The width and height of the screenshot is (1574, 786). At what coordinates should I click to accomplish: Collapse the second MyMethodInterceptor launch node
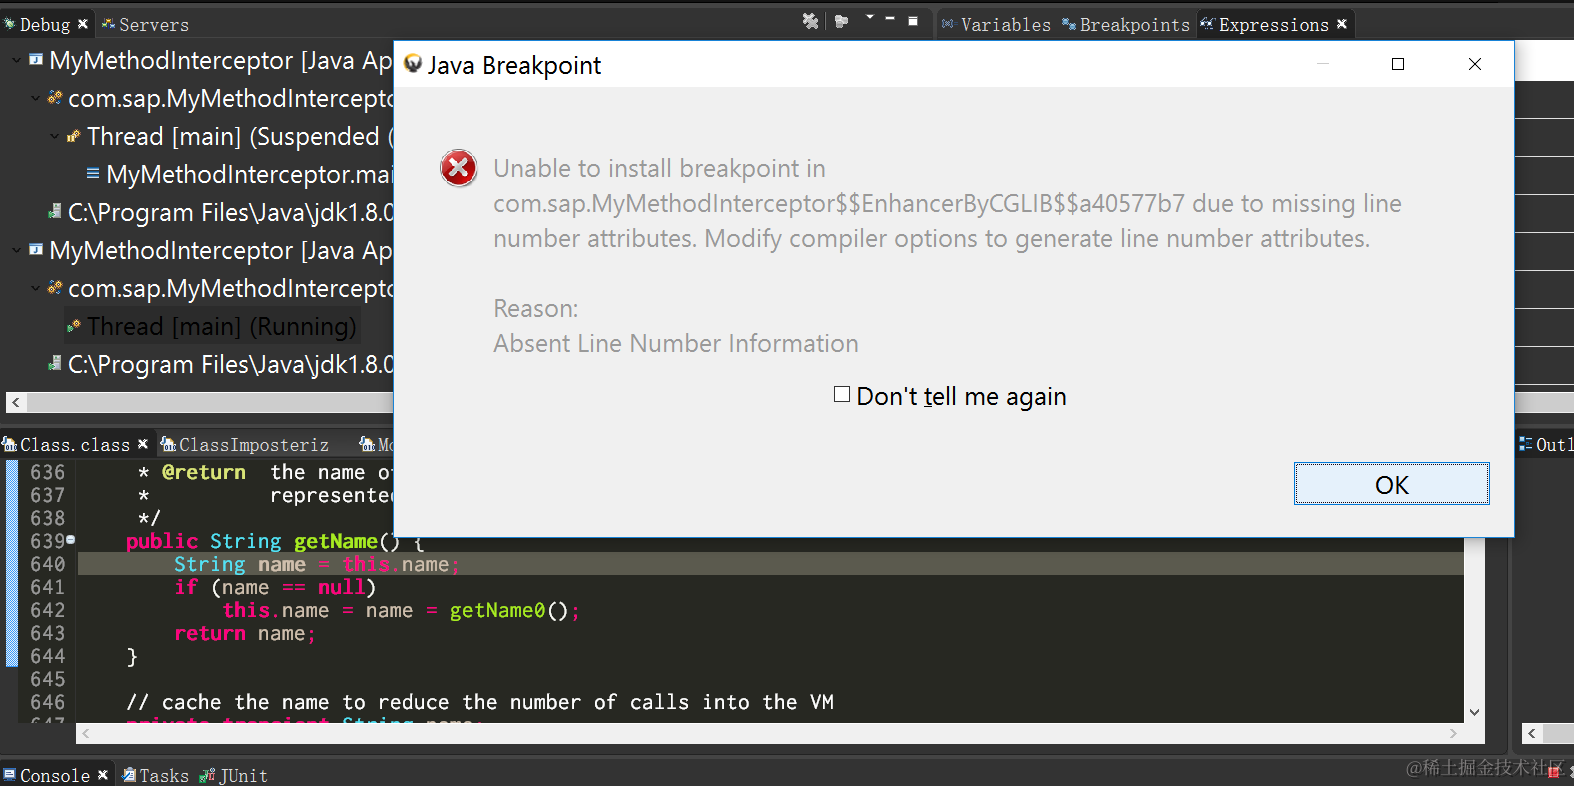(16, 251)
